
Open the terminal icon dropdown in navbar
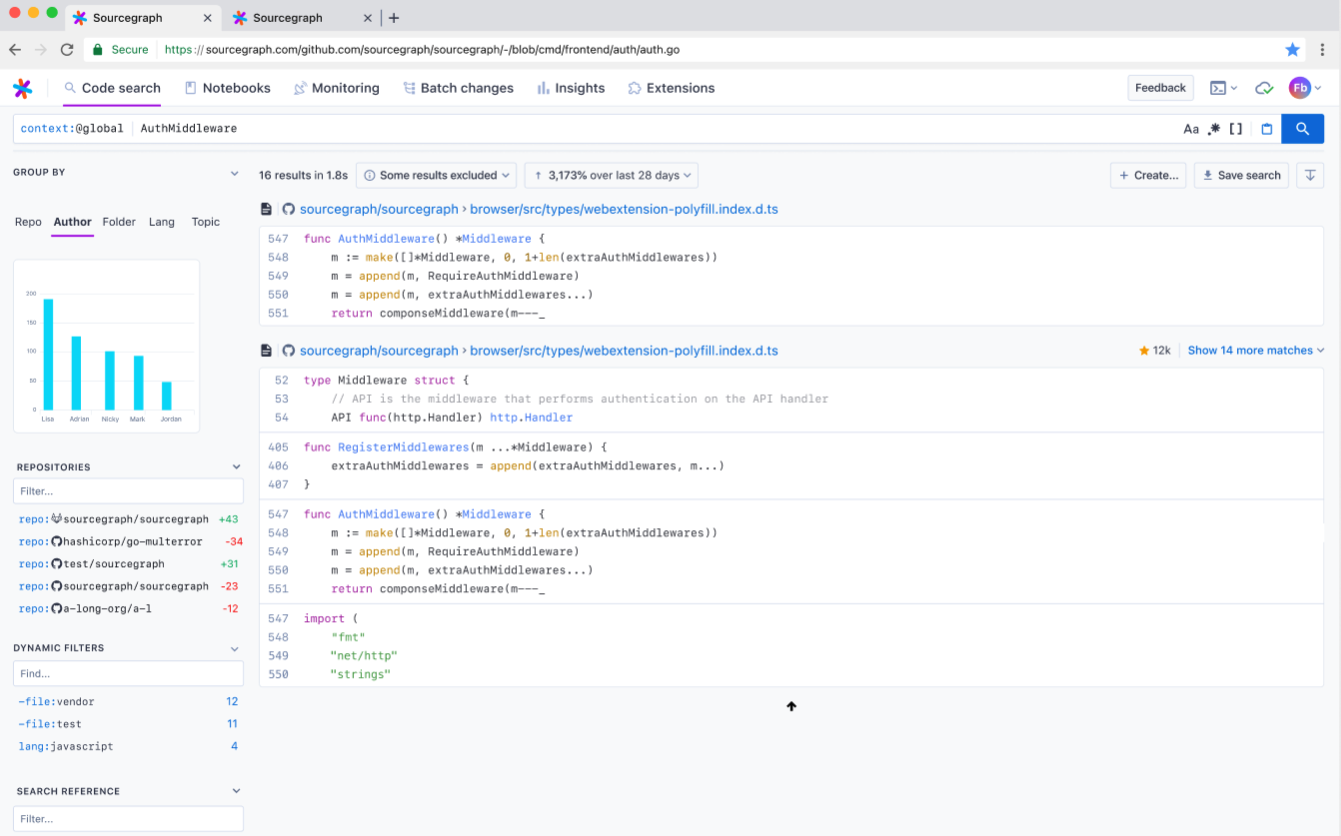click(1223, 88)
